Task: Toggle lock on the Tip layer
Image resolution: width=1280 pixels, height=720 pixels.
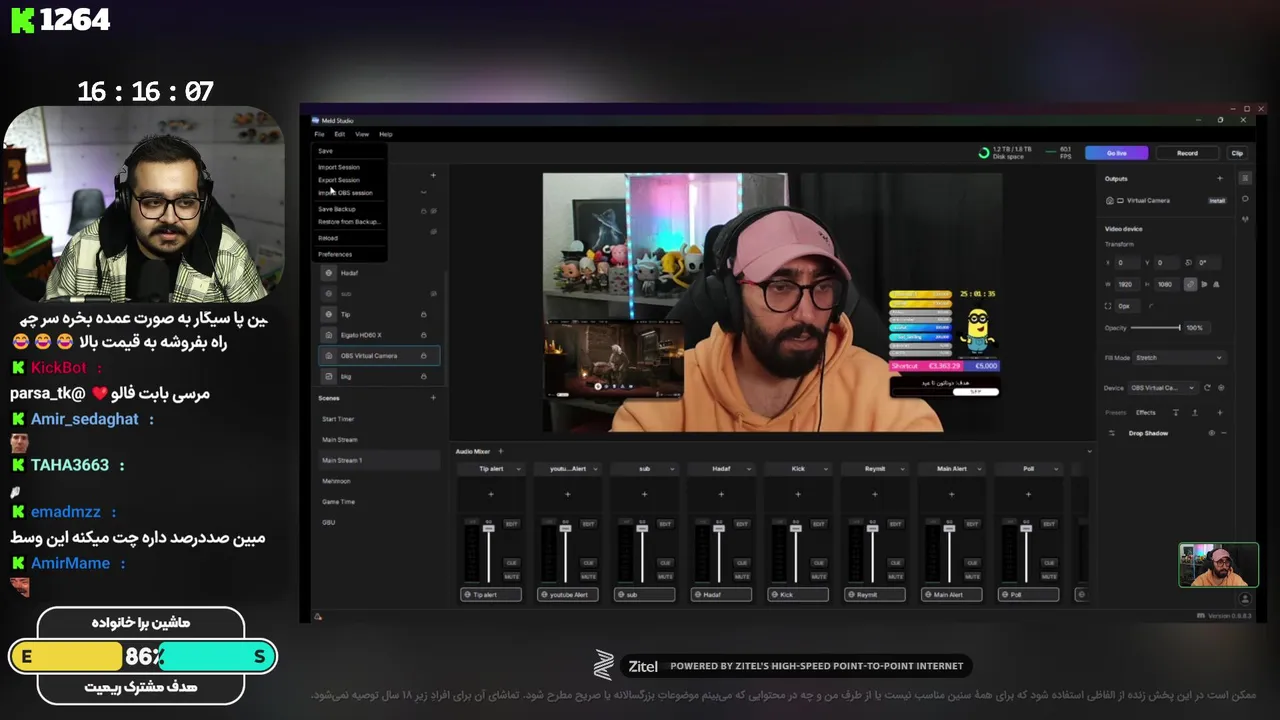Action: (x=424, y=314)
